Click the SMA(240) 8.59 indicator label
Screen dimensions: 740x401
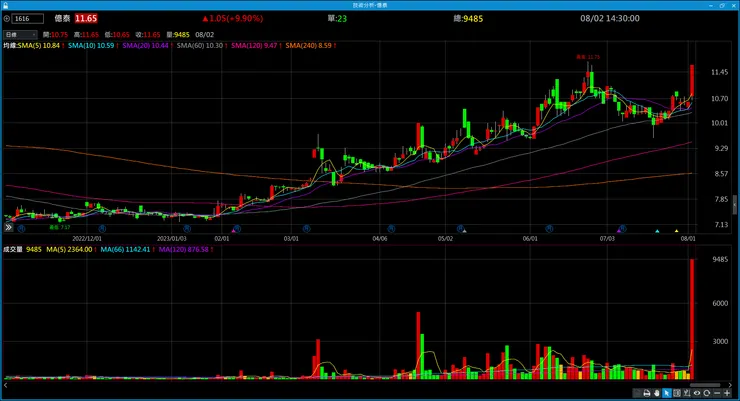coord(311,46)
